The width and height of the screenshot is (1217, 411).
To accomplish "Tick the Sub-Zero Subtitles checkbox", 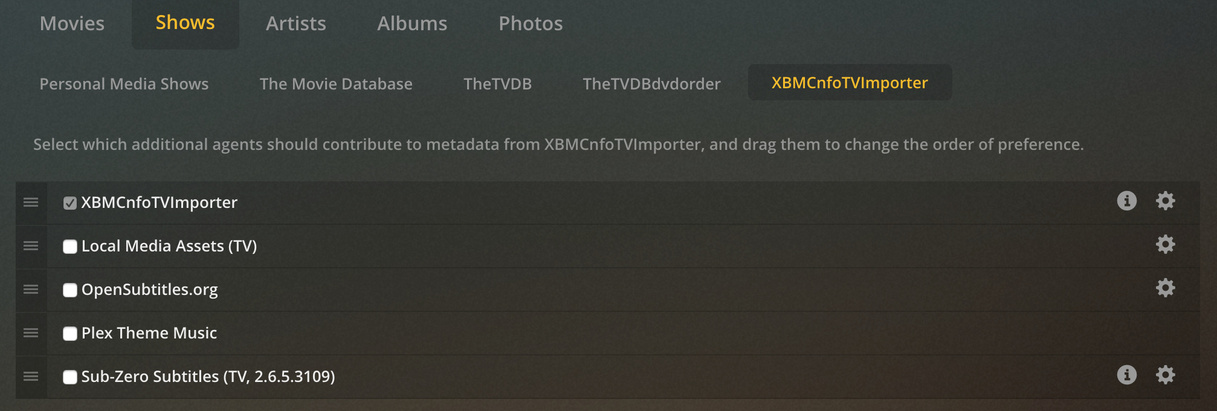I will 70,377.
